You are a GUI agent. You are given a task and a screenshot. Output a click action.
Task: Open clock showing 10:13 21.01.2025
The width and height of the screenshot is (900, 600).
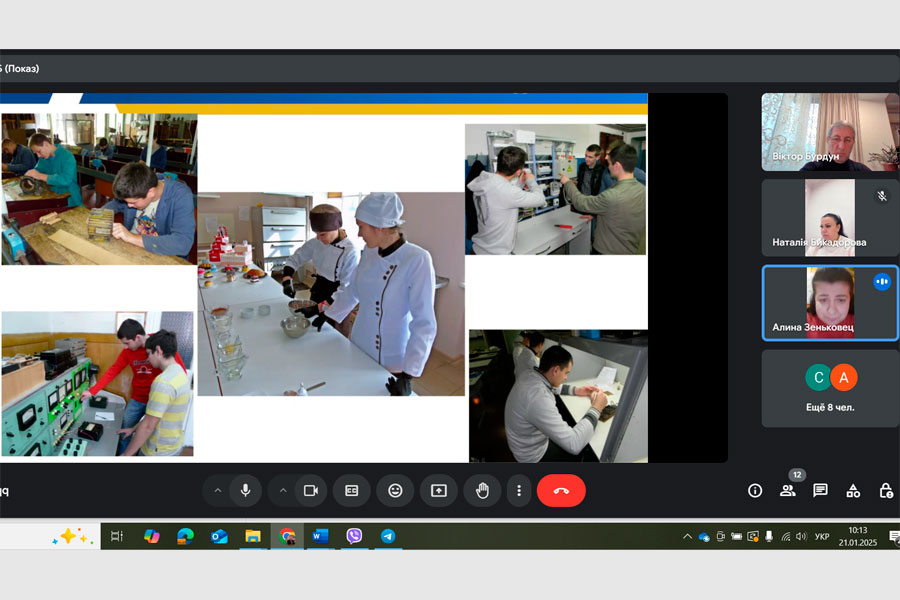[x=858, y=536]
